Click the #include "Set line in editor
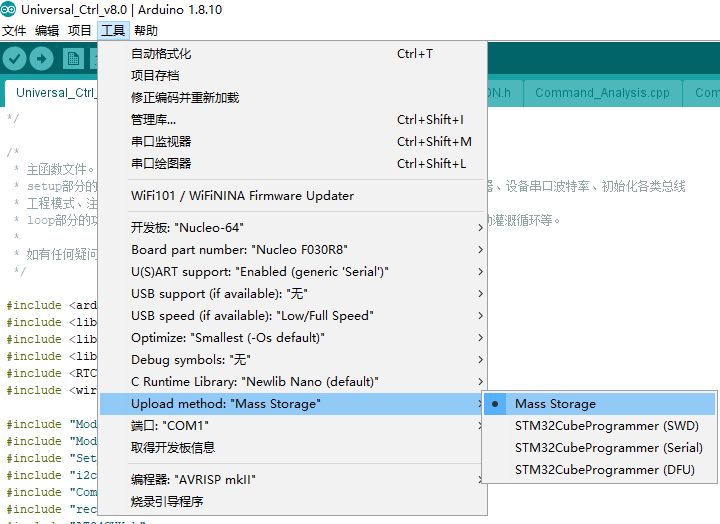This screenshot has height=524, width=720. pos(52,458)
